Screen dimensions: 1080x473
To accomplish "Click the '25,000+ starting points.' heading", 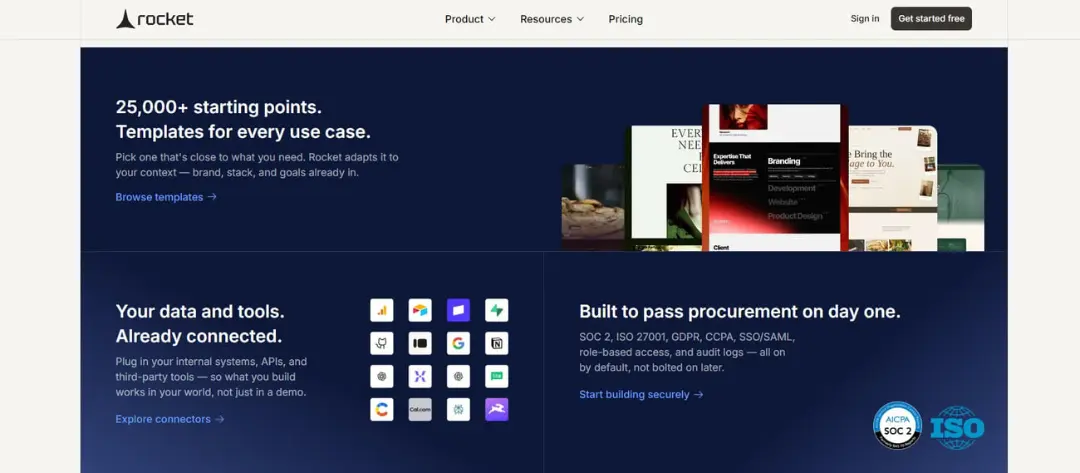I will click(219, 107).
